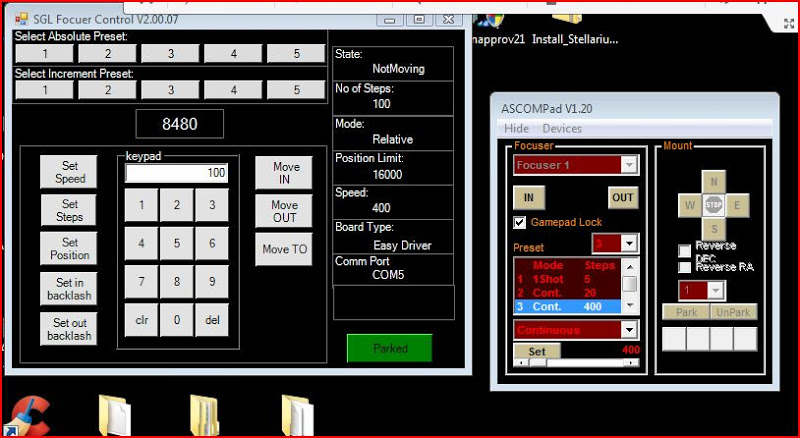Click the keypad del button
This screenshot has width=800, height=438.
click(212, 320)
